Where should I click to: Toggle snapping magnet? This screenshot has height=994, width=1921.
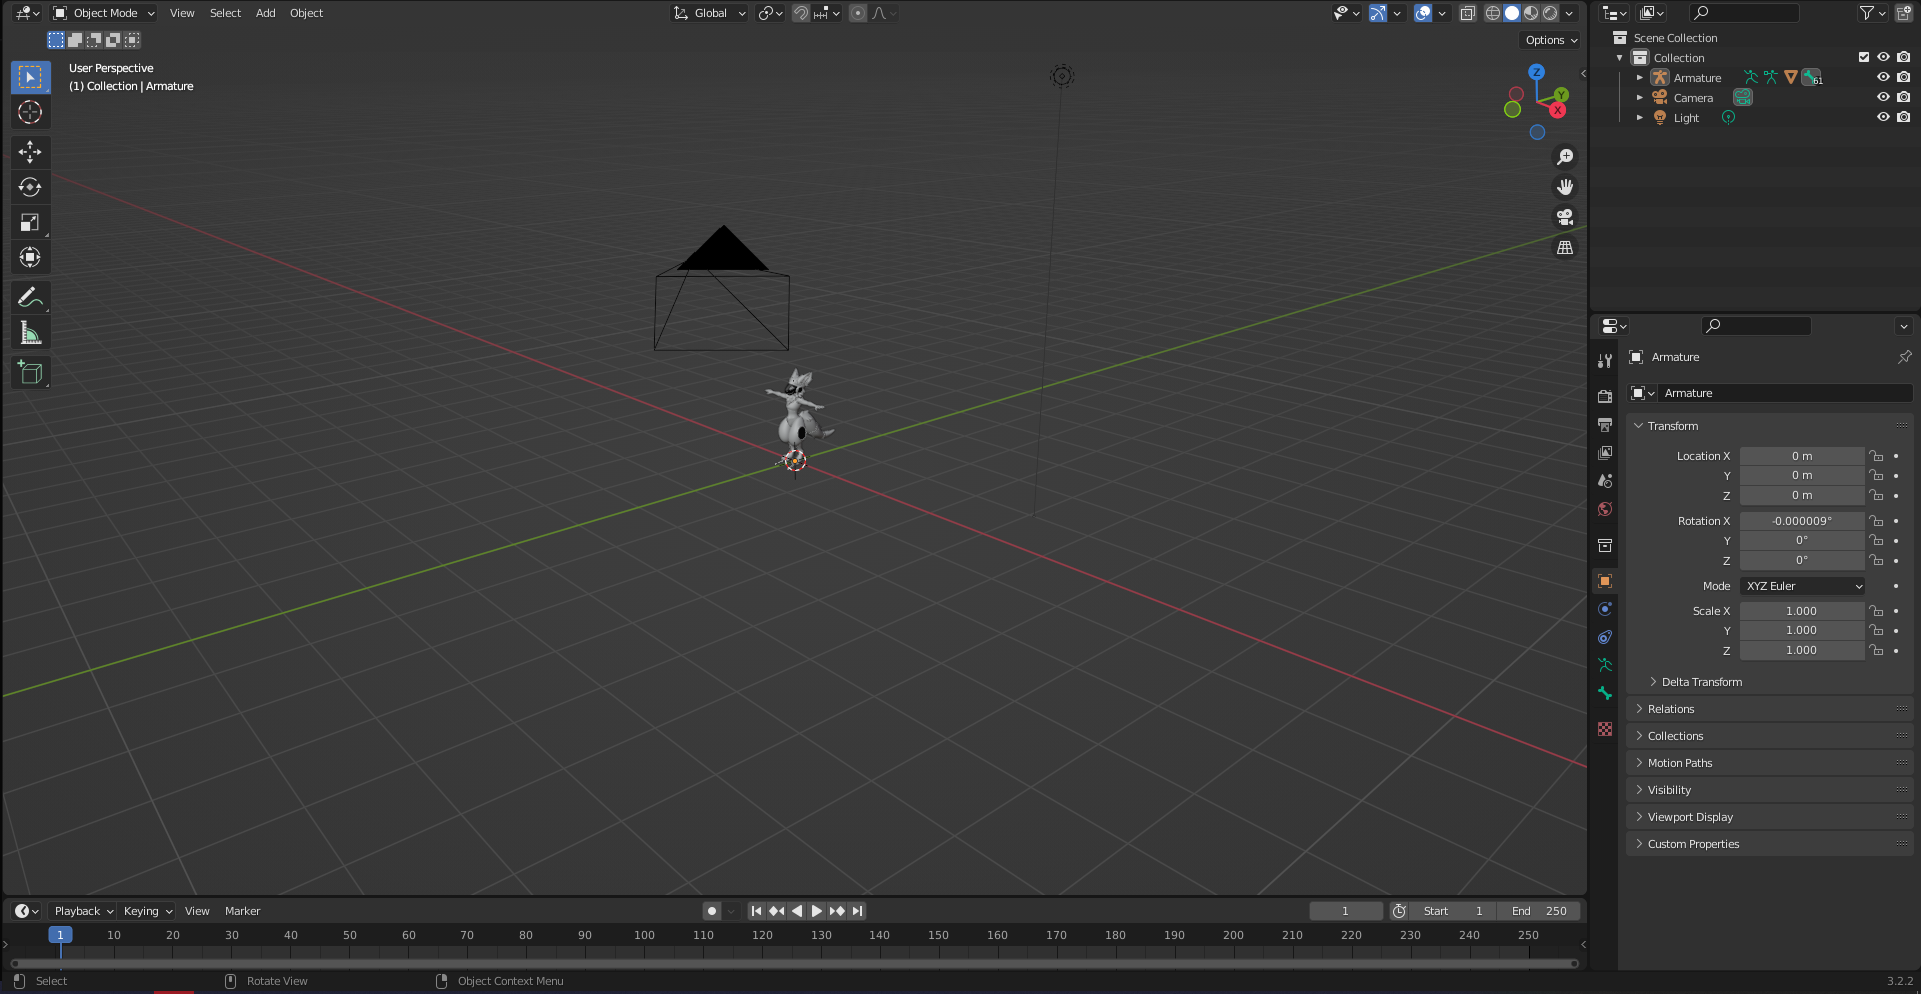click(x=800, y=13)
